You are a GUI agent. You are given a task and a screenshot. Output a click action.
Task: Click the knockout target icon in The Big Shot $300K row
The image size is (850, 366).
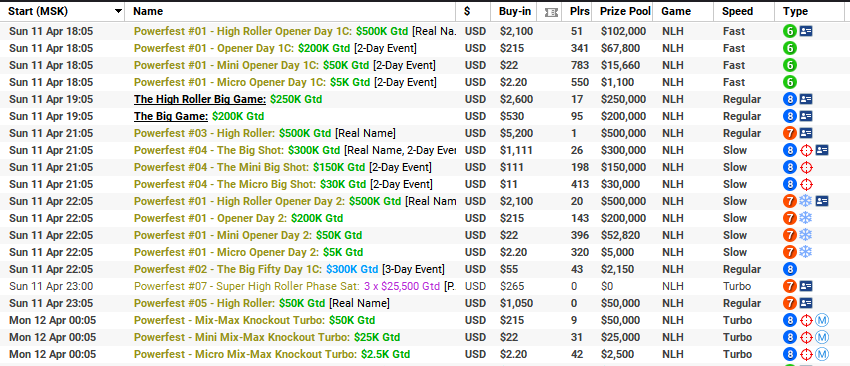806,150
